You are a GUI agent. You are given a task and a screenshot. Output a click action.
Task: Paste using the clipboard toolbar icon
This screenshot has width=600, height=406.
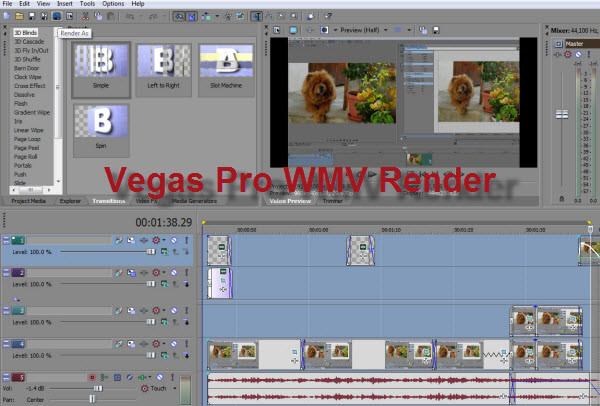(x=111, y=16)
